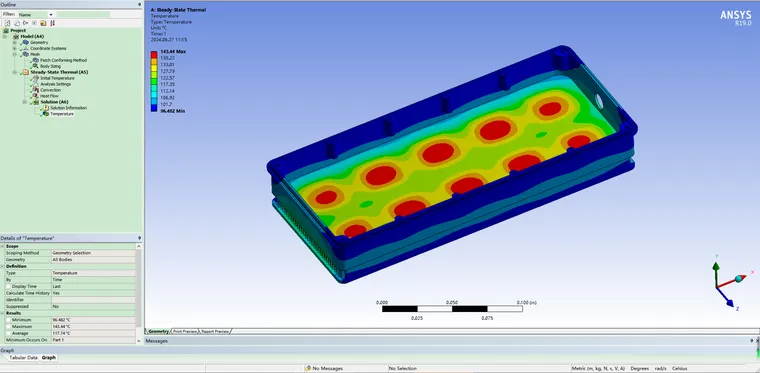Click the Hide Folders icon in Outline toolbar
This screenshot has width=760, height=373.
[x=43, y=23]
